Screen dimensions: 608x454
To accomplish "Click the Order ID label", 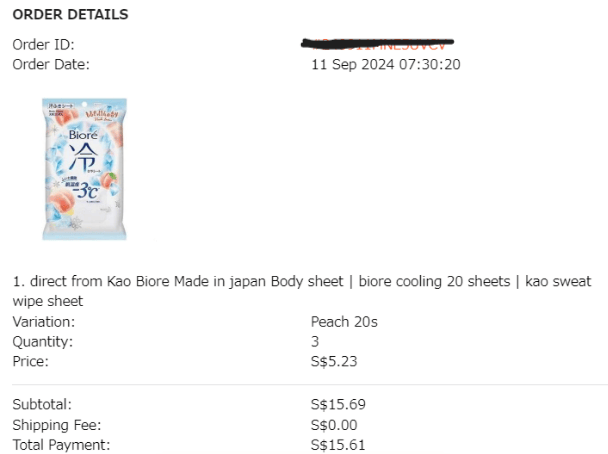I will [x=43, y=44].
